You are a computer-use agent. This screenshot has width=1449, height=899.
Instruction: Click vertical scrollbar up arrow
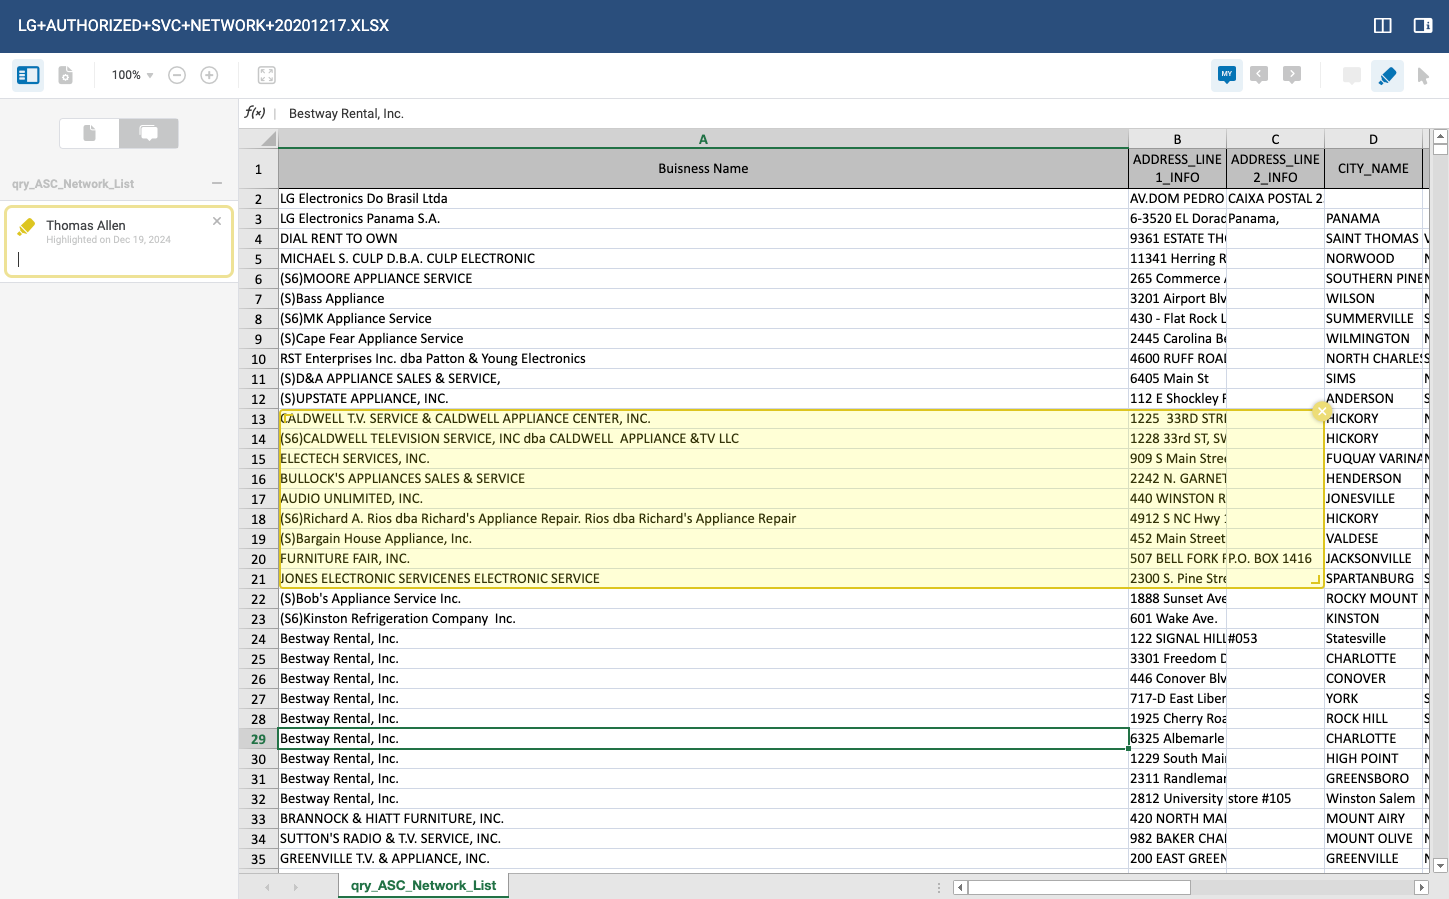[1441, 136]
